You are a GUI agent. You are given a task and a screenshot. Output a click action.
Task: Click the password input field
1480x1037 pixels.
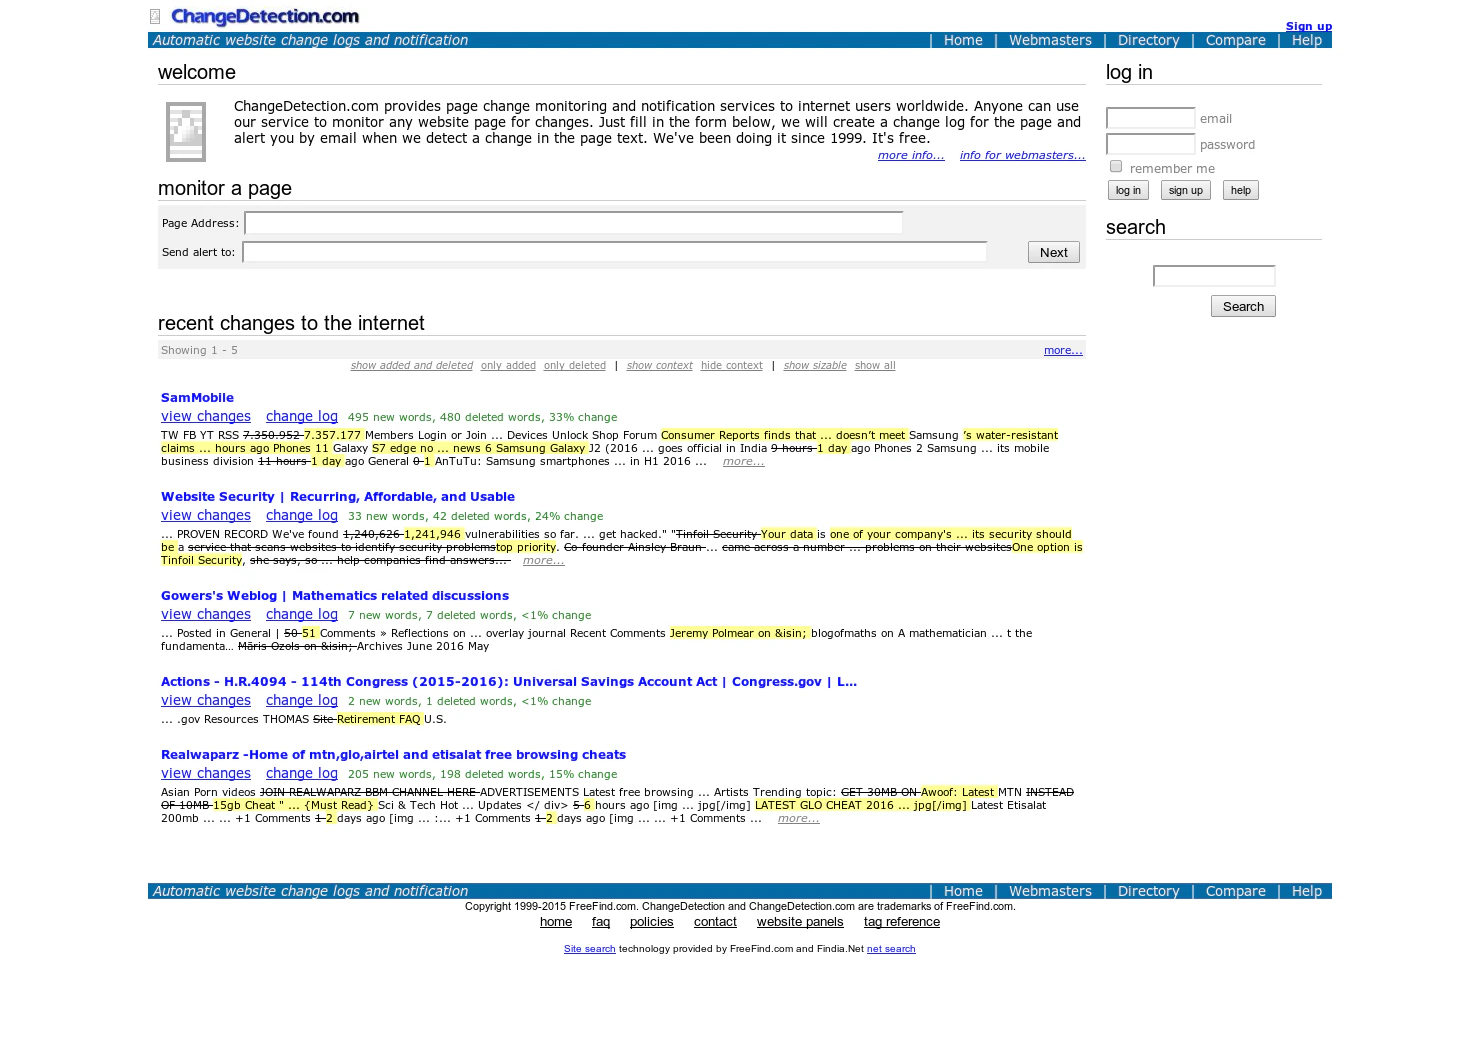click(x=1151, y=144)
